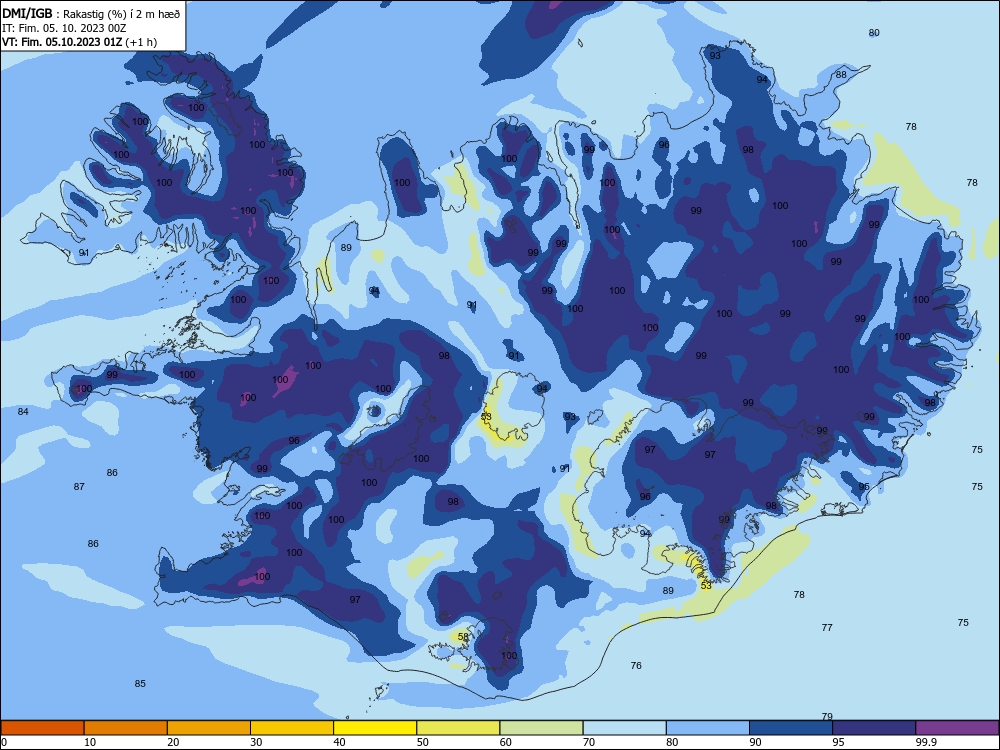Click the '76' humidity value over the sea
Screen dimensions: 1000x750
point(636,666)
